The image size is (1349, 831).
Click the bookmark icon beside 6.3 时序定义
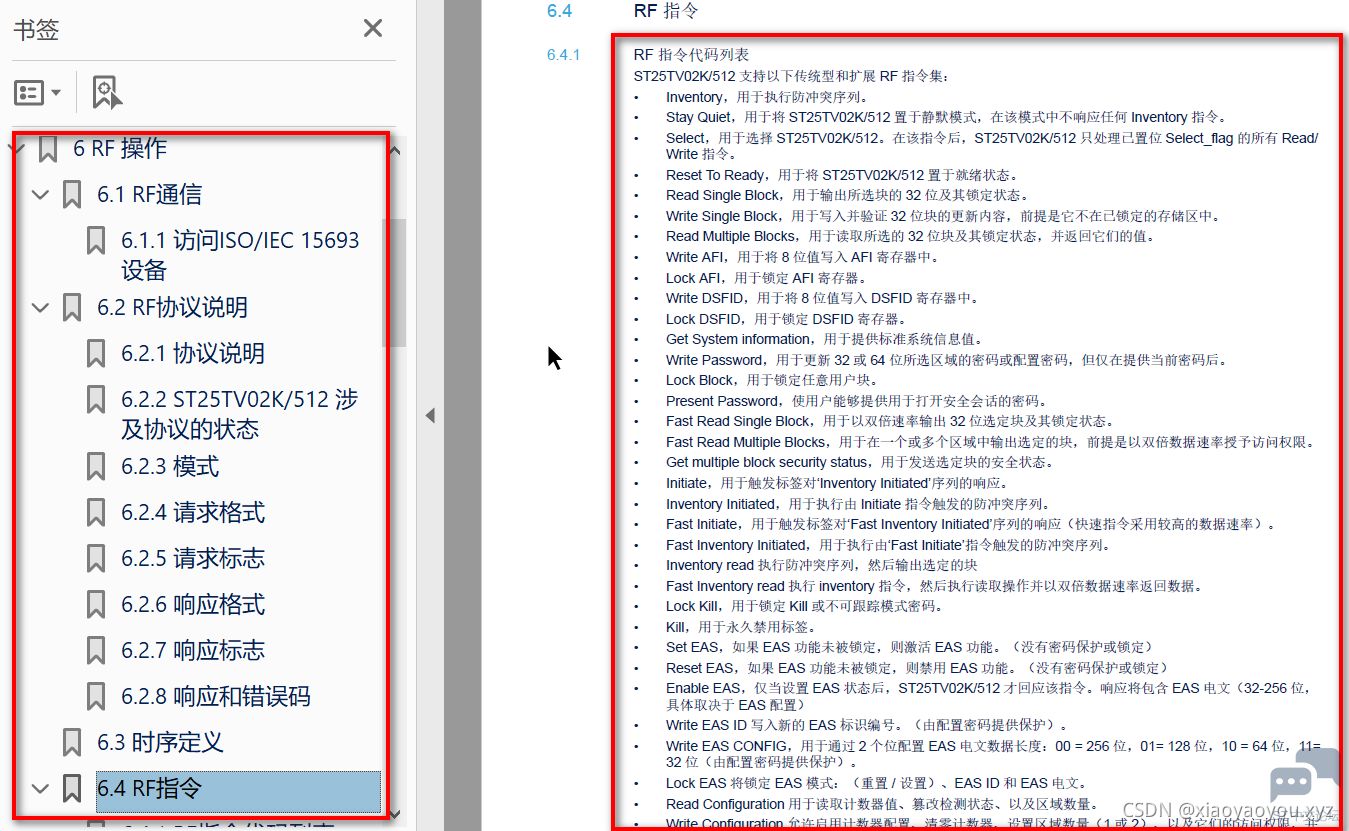point(71,743)
